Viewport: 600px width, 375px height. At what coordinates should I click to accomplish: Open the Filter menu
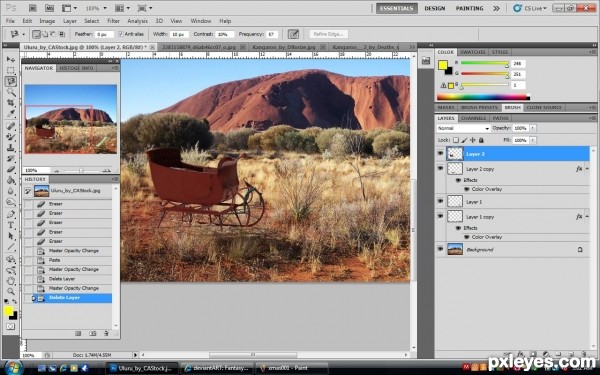[x=113, y=21]
